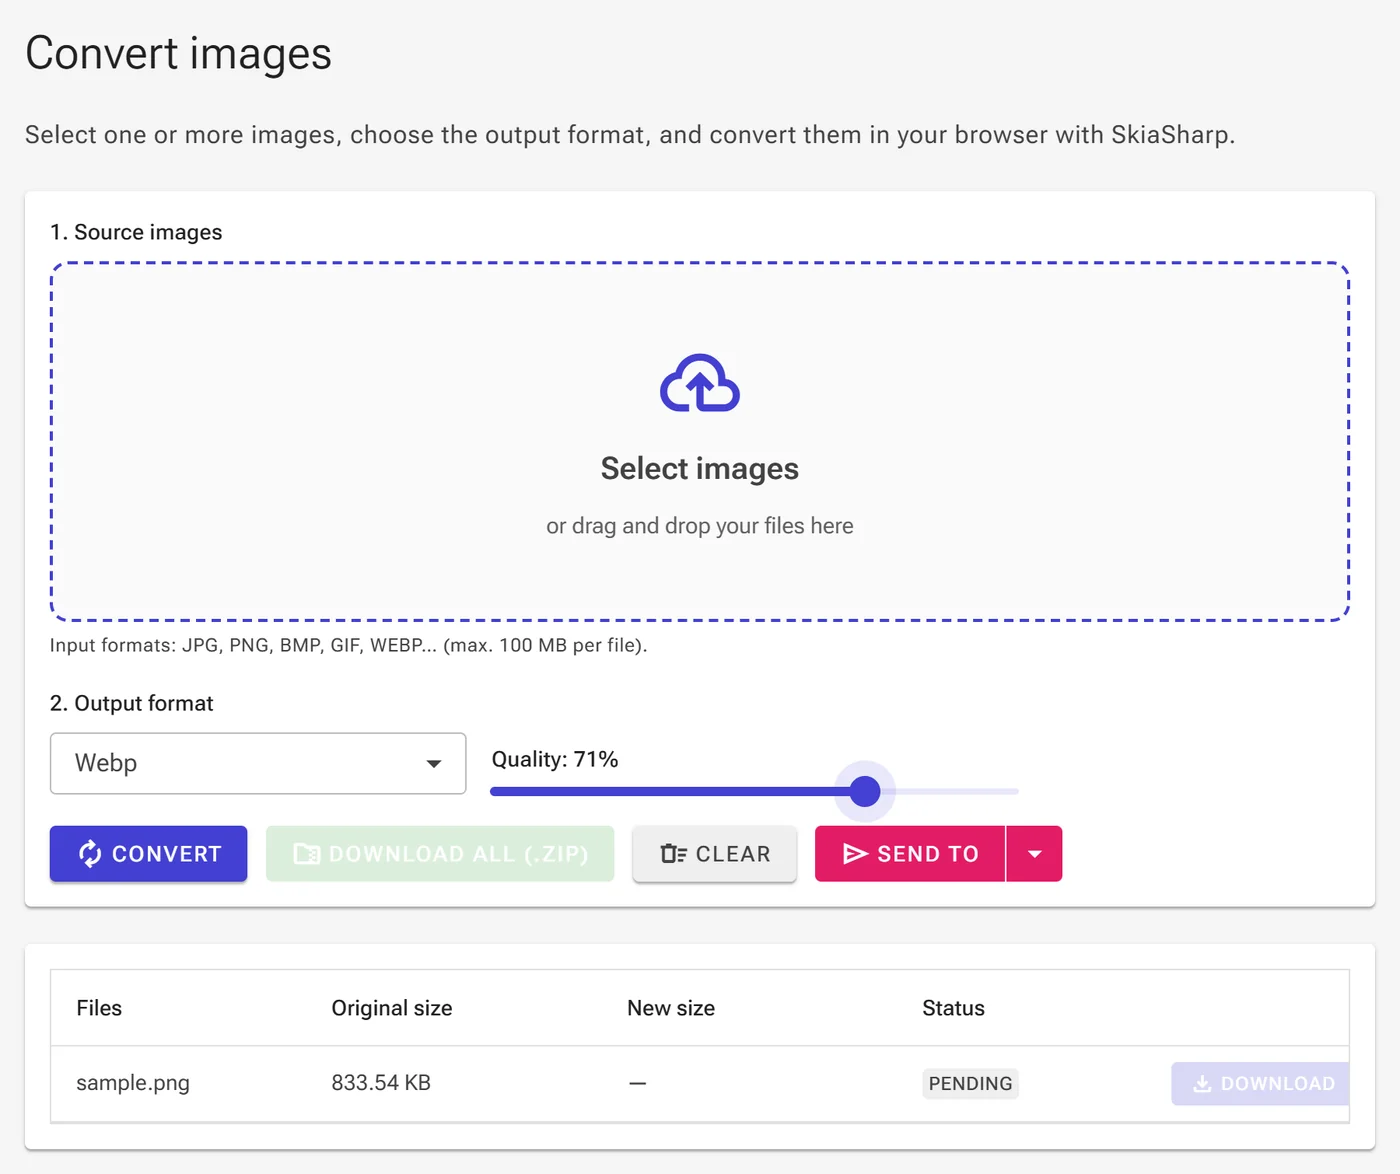1400x1174 pixels.
Task: Click the '2. Output format' label
Action: tap(132, 703)
